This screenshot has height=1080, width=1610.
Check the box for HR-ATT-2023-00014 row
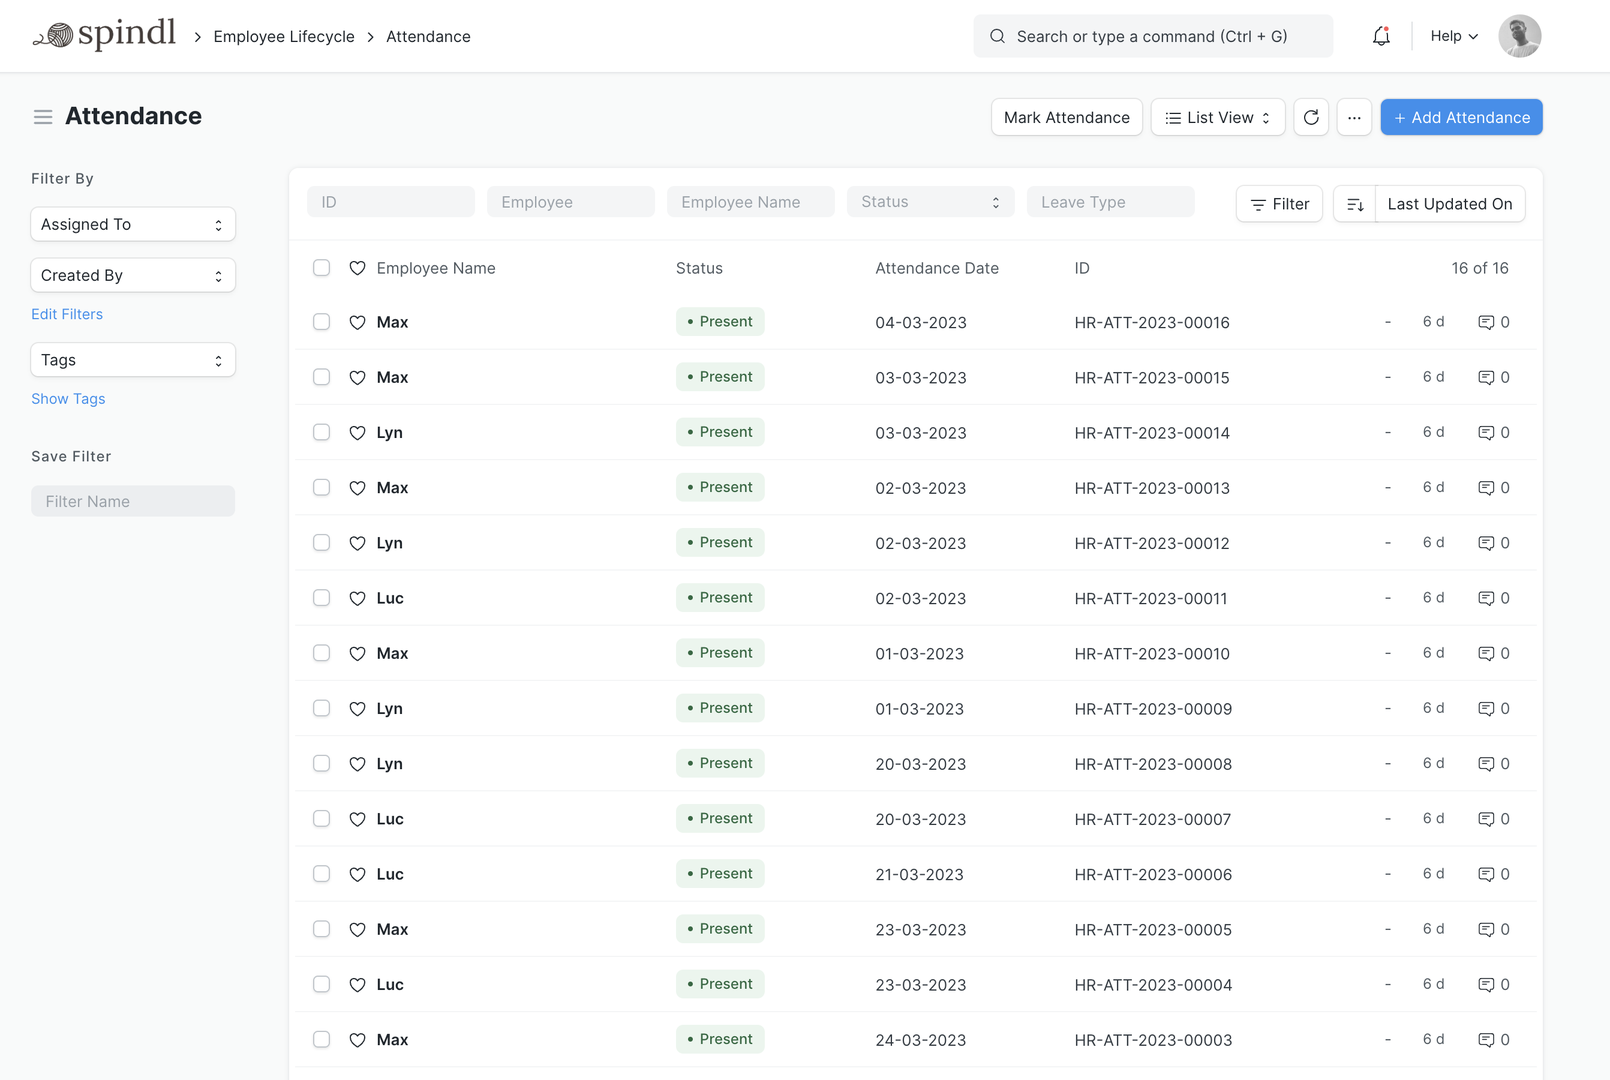pos(321,432)
